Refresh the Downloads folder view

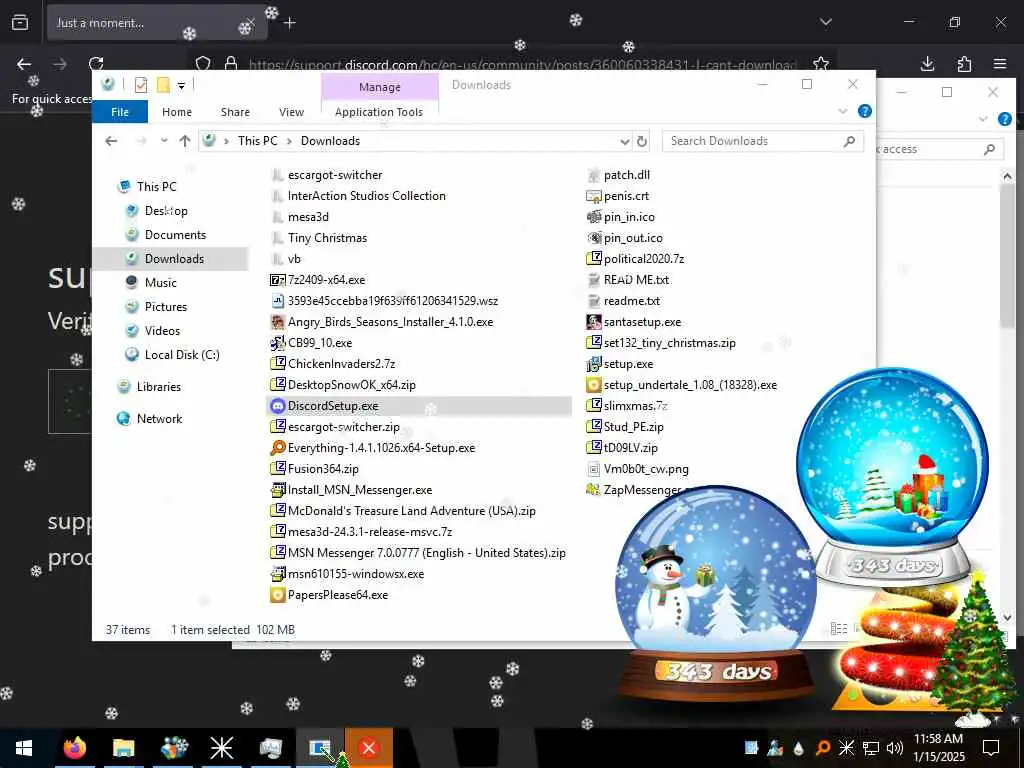click(642, 141)
